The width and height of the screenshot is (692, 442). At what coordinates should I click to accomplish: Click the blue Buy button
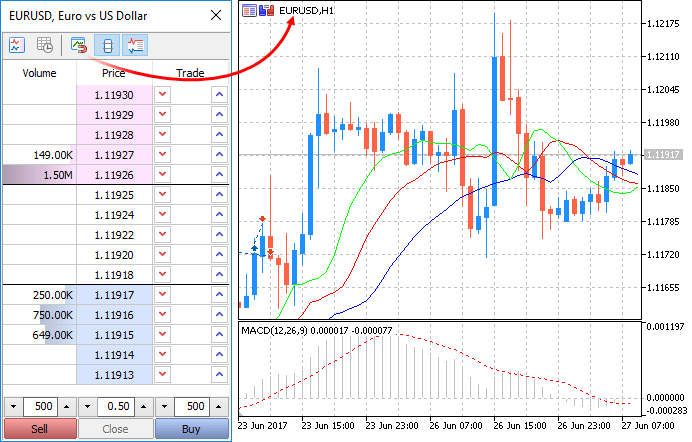192,429
